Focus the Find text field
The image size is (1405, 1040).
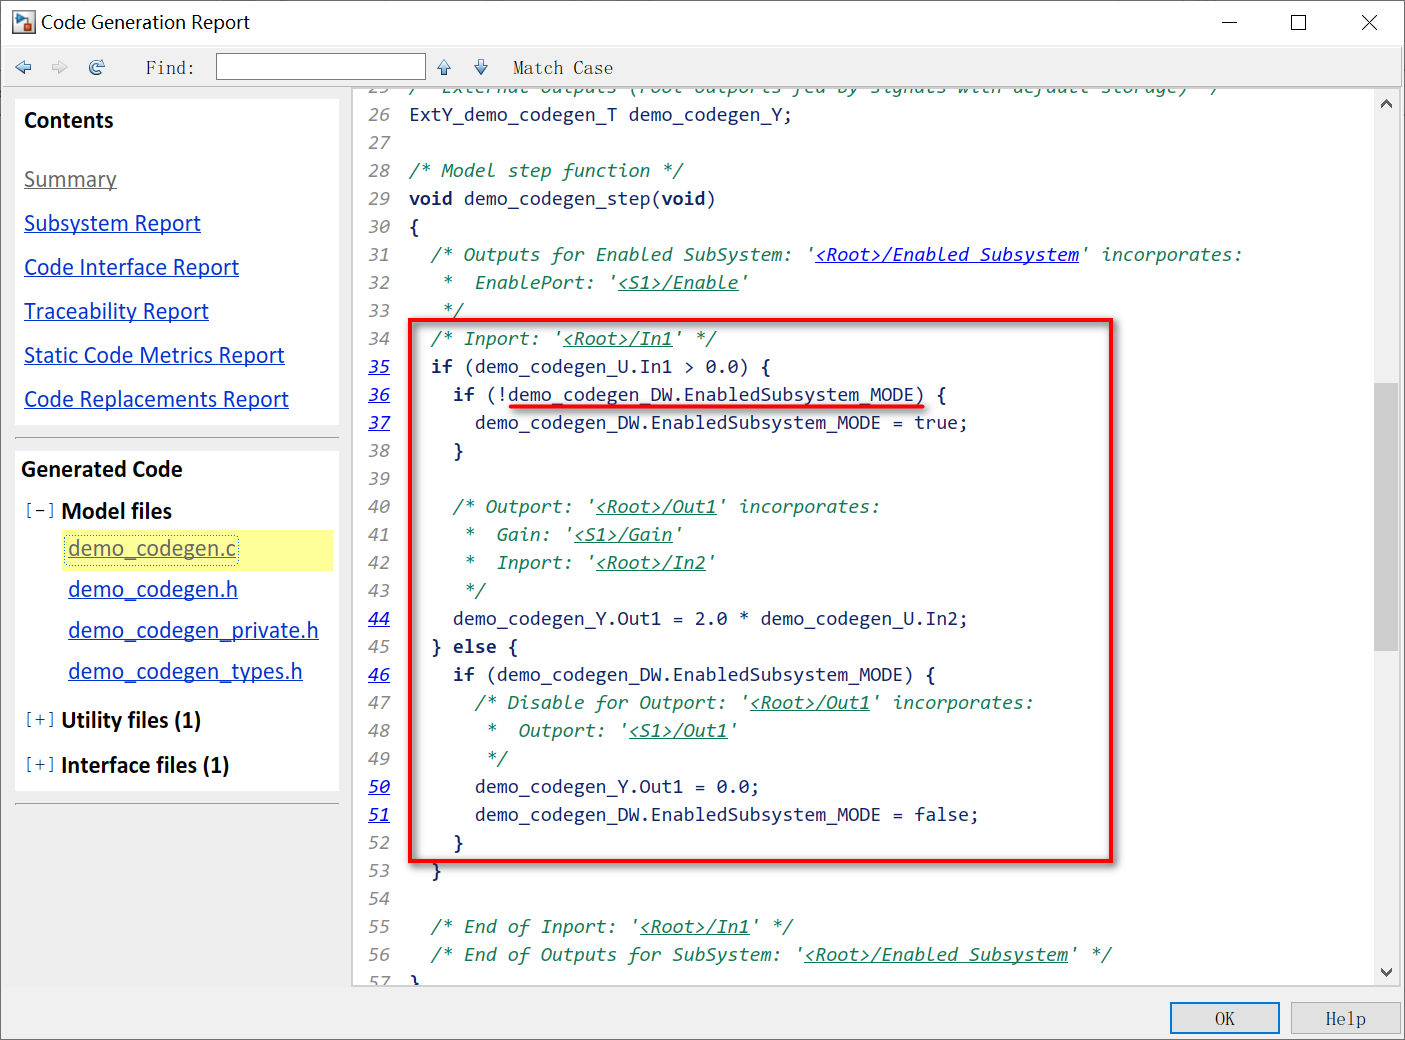(321, 67)
